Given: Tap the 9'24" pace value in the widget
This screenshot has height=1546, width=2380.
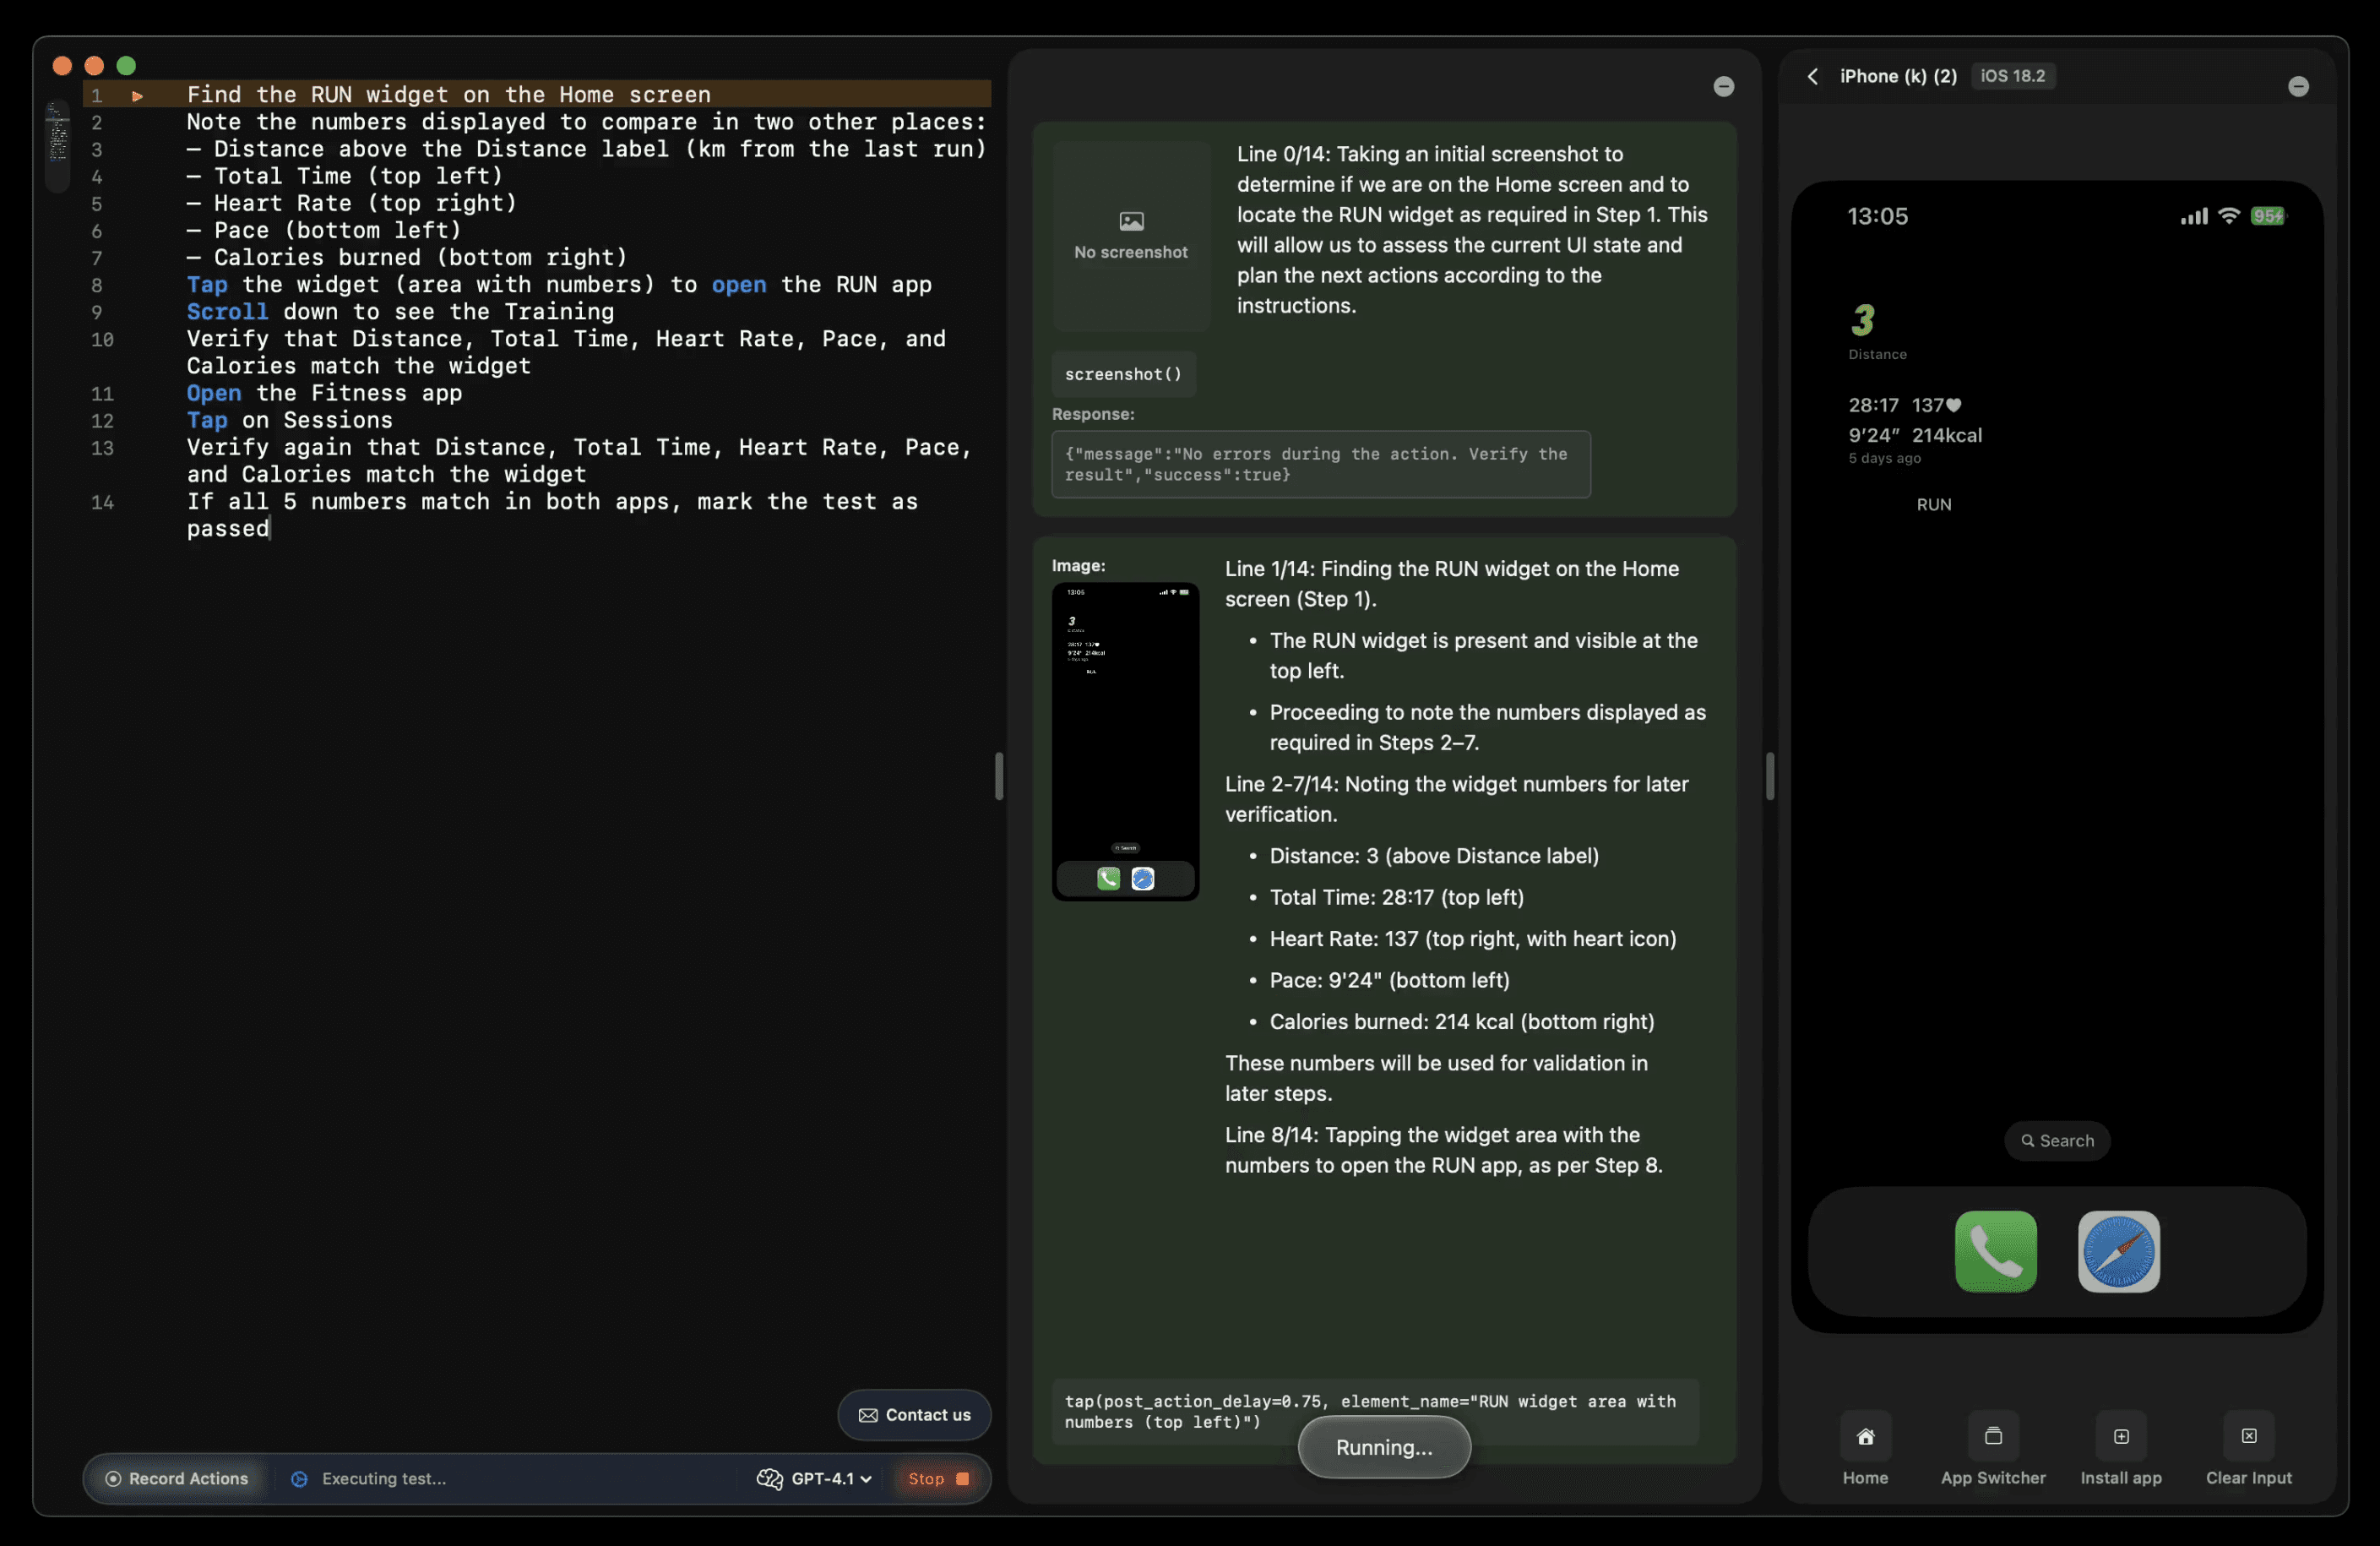Looking at the screenshot, I should pos(1872,435).
